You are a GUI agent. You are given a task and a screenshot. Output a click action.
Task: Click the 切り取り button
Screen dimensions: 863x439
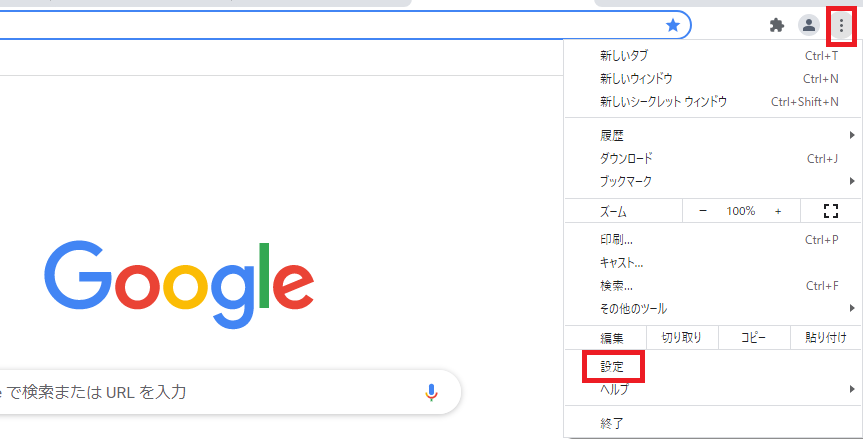(681, 337)
